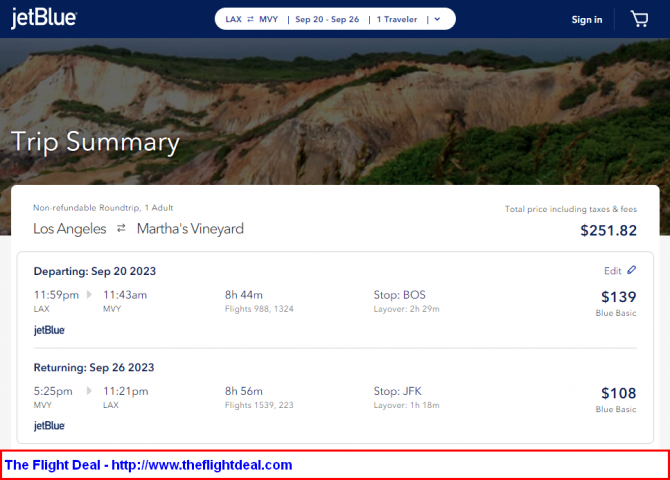
Task: Click Layover: 2h 29m text
Action: point(406,309)
